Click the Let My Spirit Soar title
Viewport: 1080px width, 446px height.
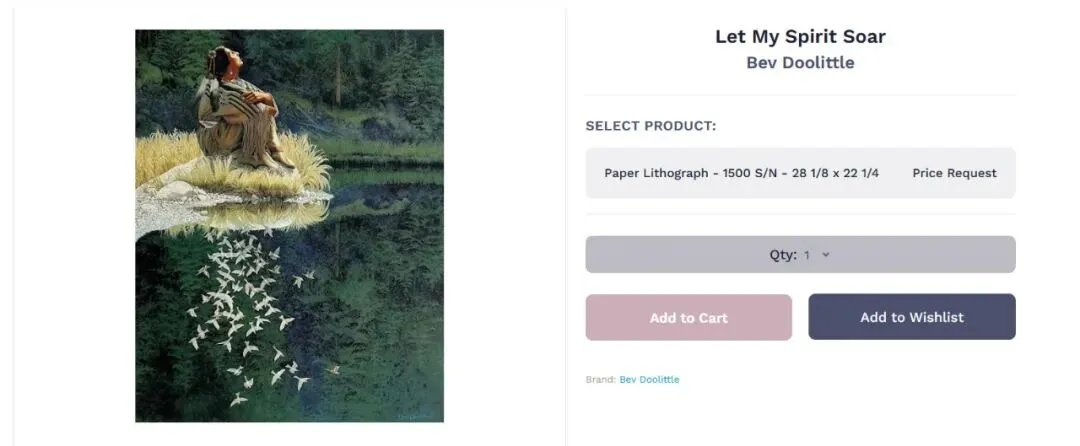[800, 37]
